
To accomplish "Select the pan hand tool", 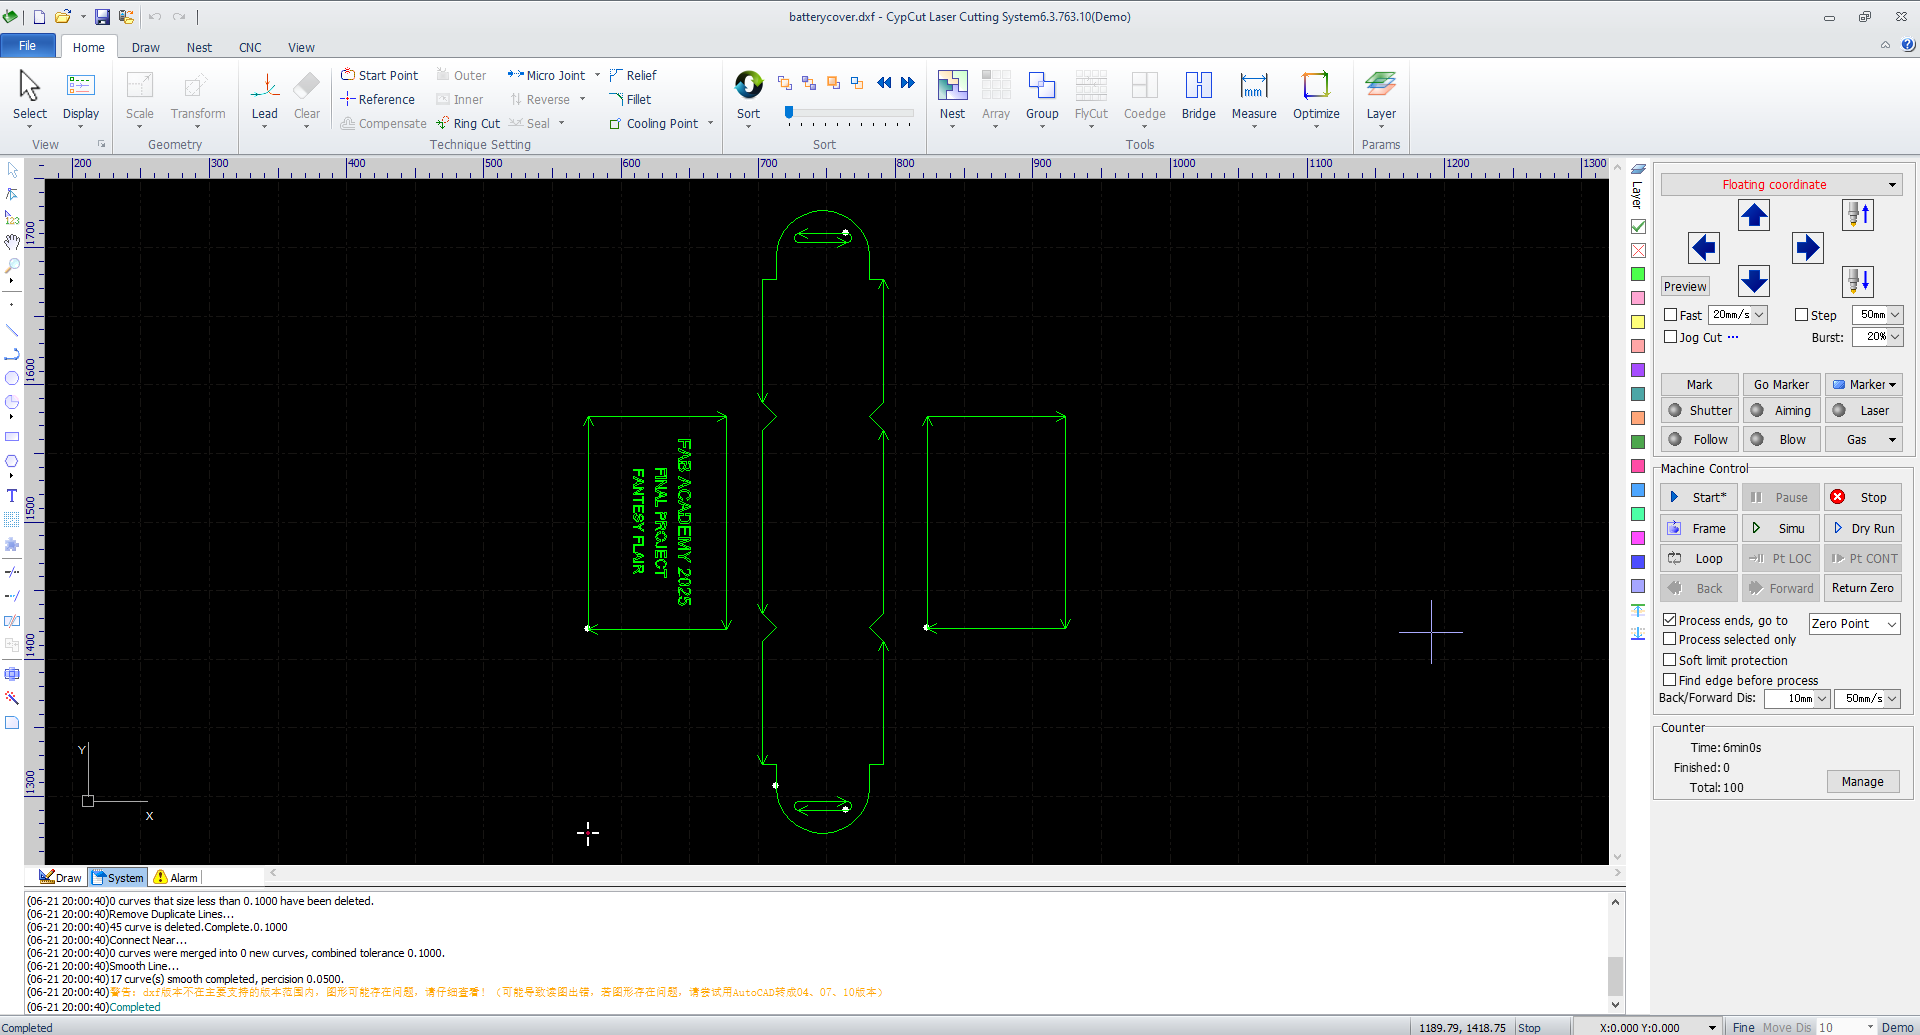I will click(x=12, y=242).
